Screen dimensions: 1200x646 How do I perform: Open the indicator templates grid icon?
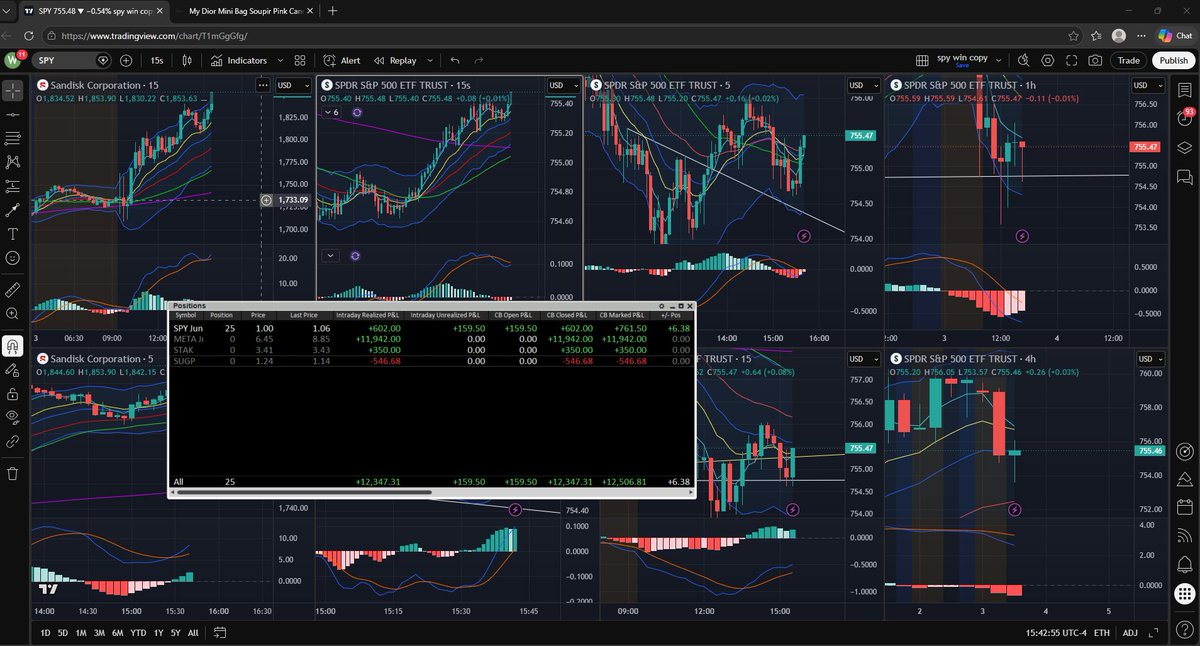click(x=298, y=60)
